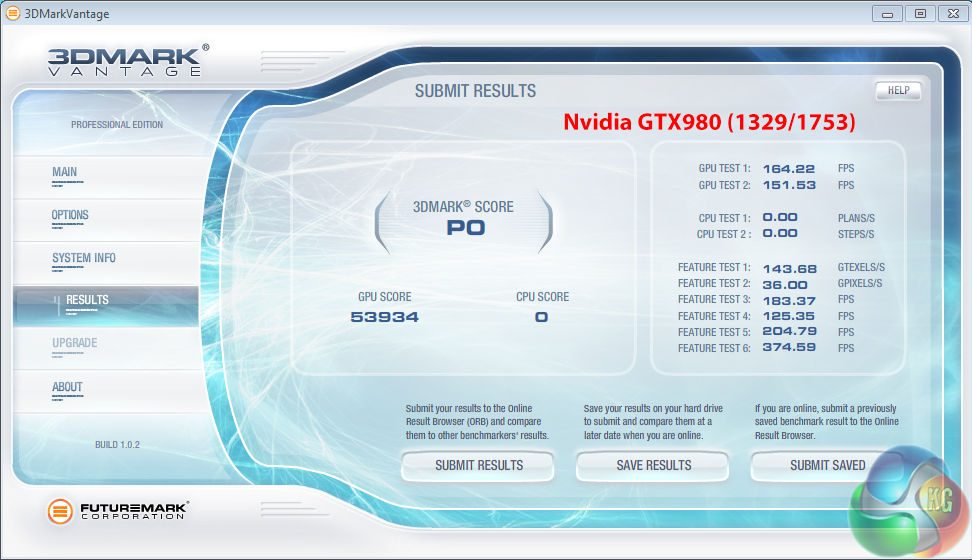Select GPU score value 53934
The height and width of the screenshot is (560, 972).
384,317
